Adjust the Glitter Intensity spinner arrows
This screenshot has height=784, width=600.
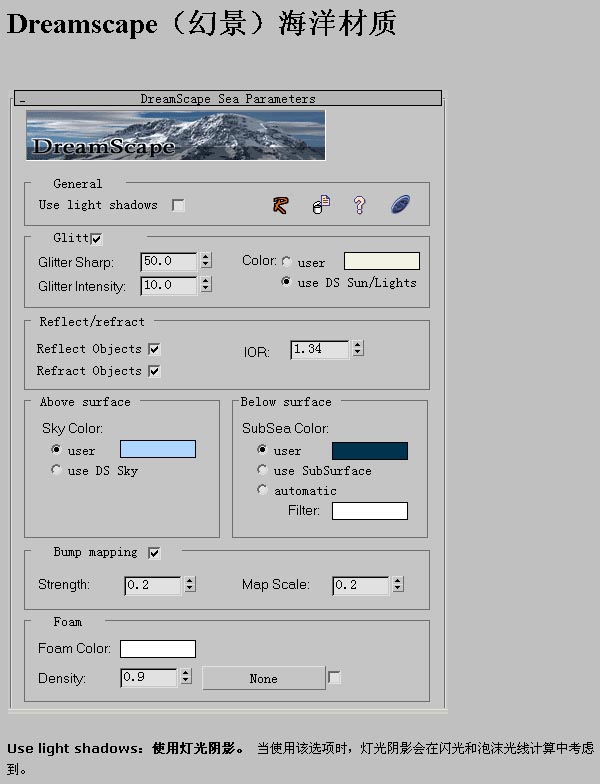pyautogui.click(x=206, y=284)
